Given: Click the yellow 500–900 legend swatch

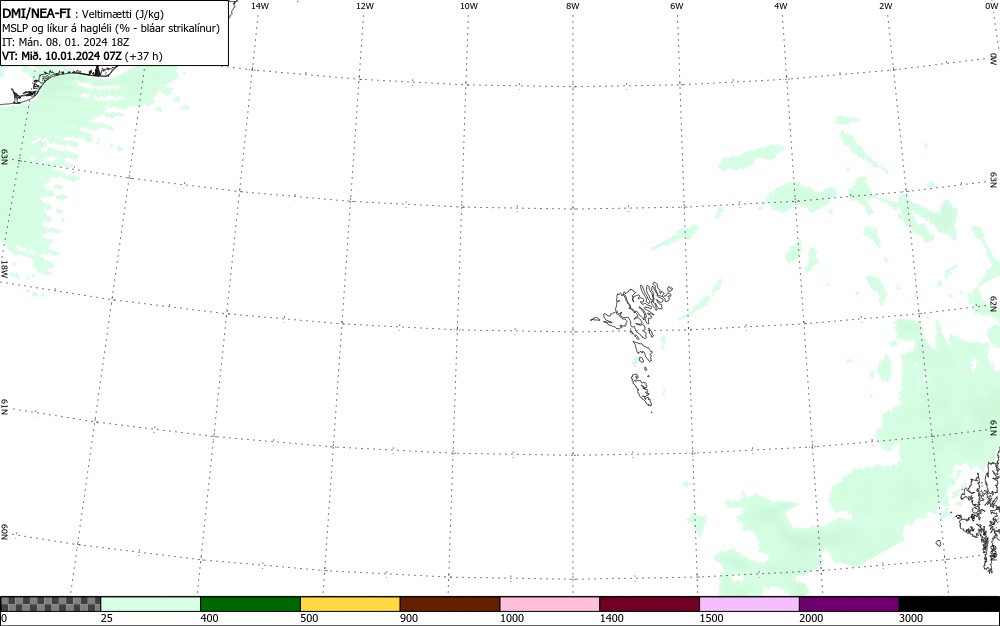Looking at the screenshot, I should click(350, 604).
